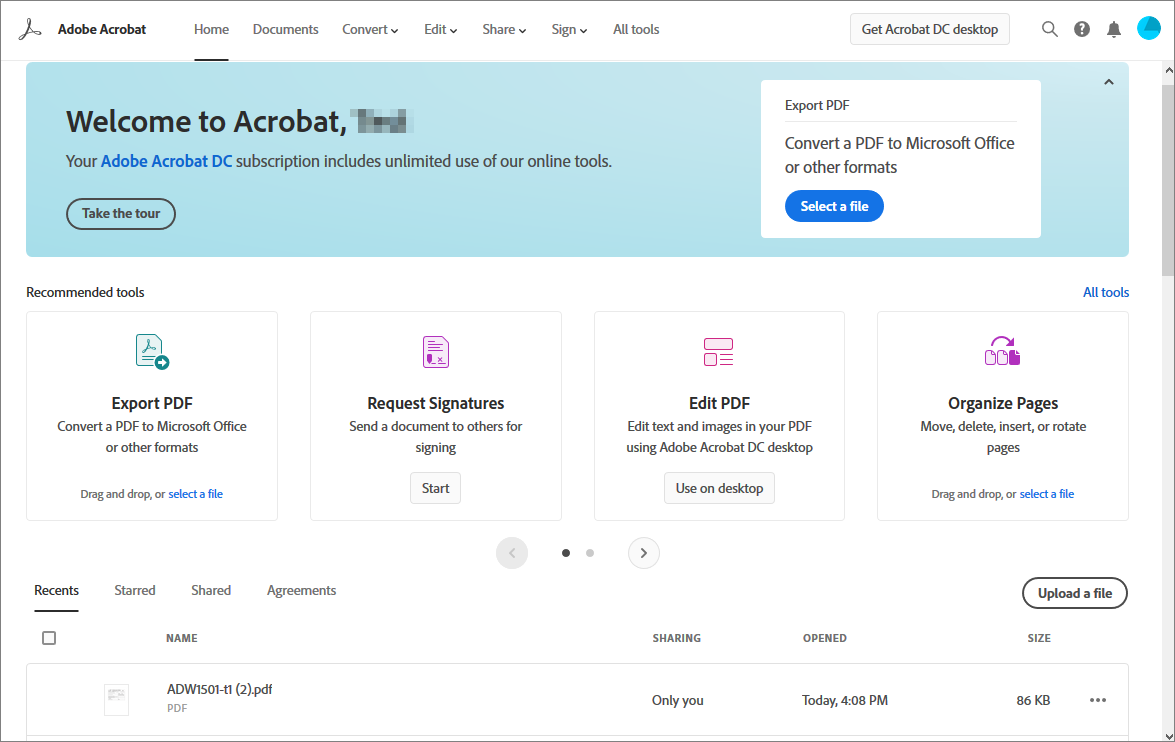
Task: Click the Adobe Acrobat logo
Action: [30, 28]
